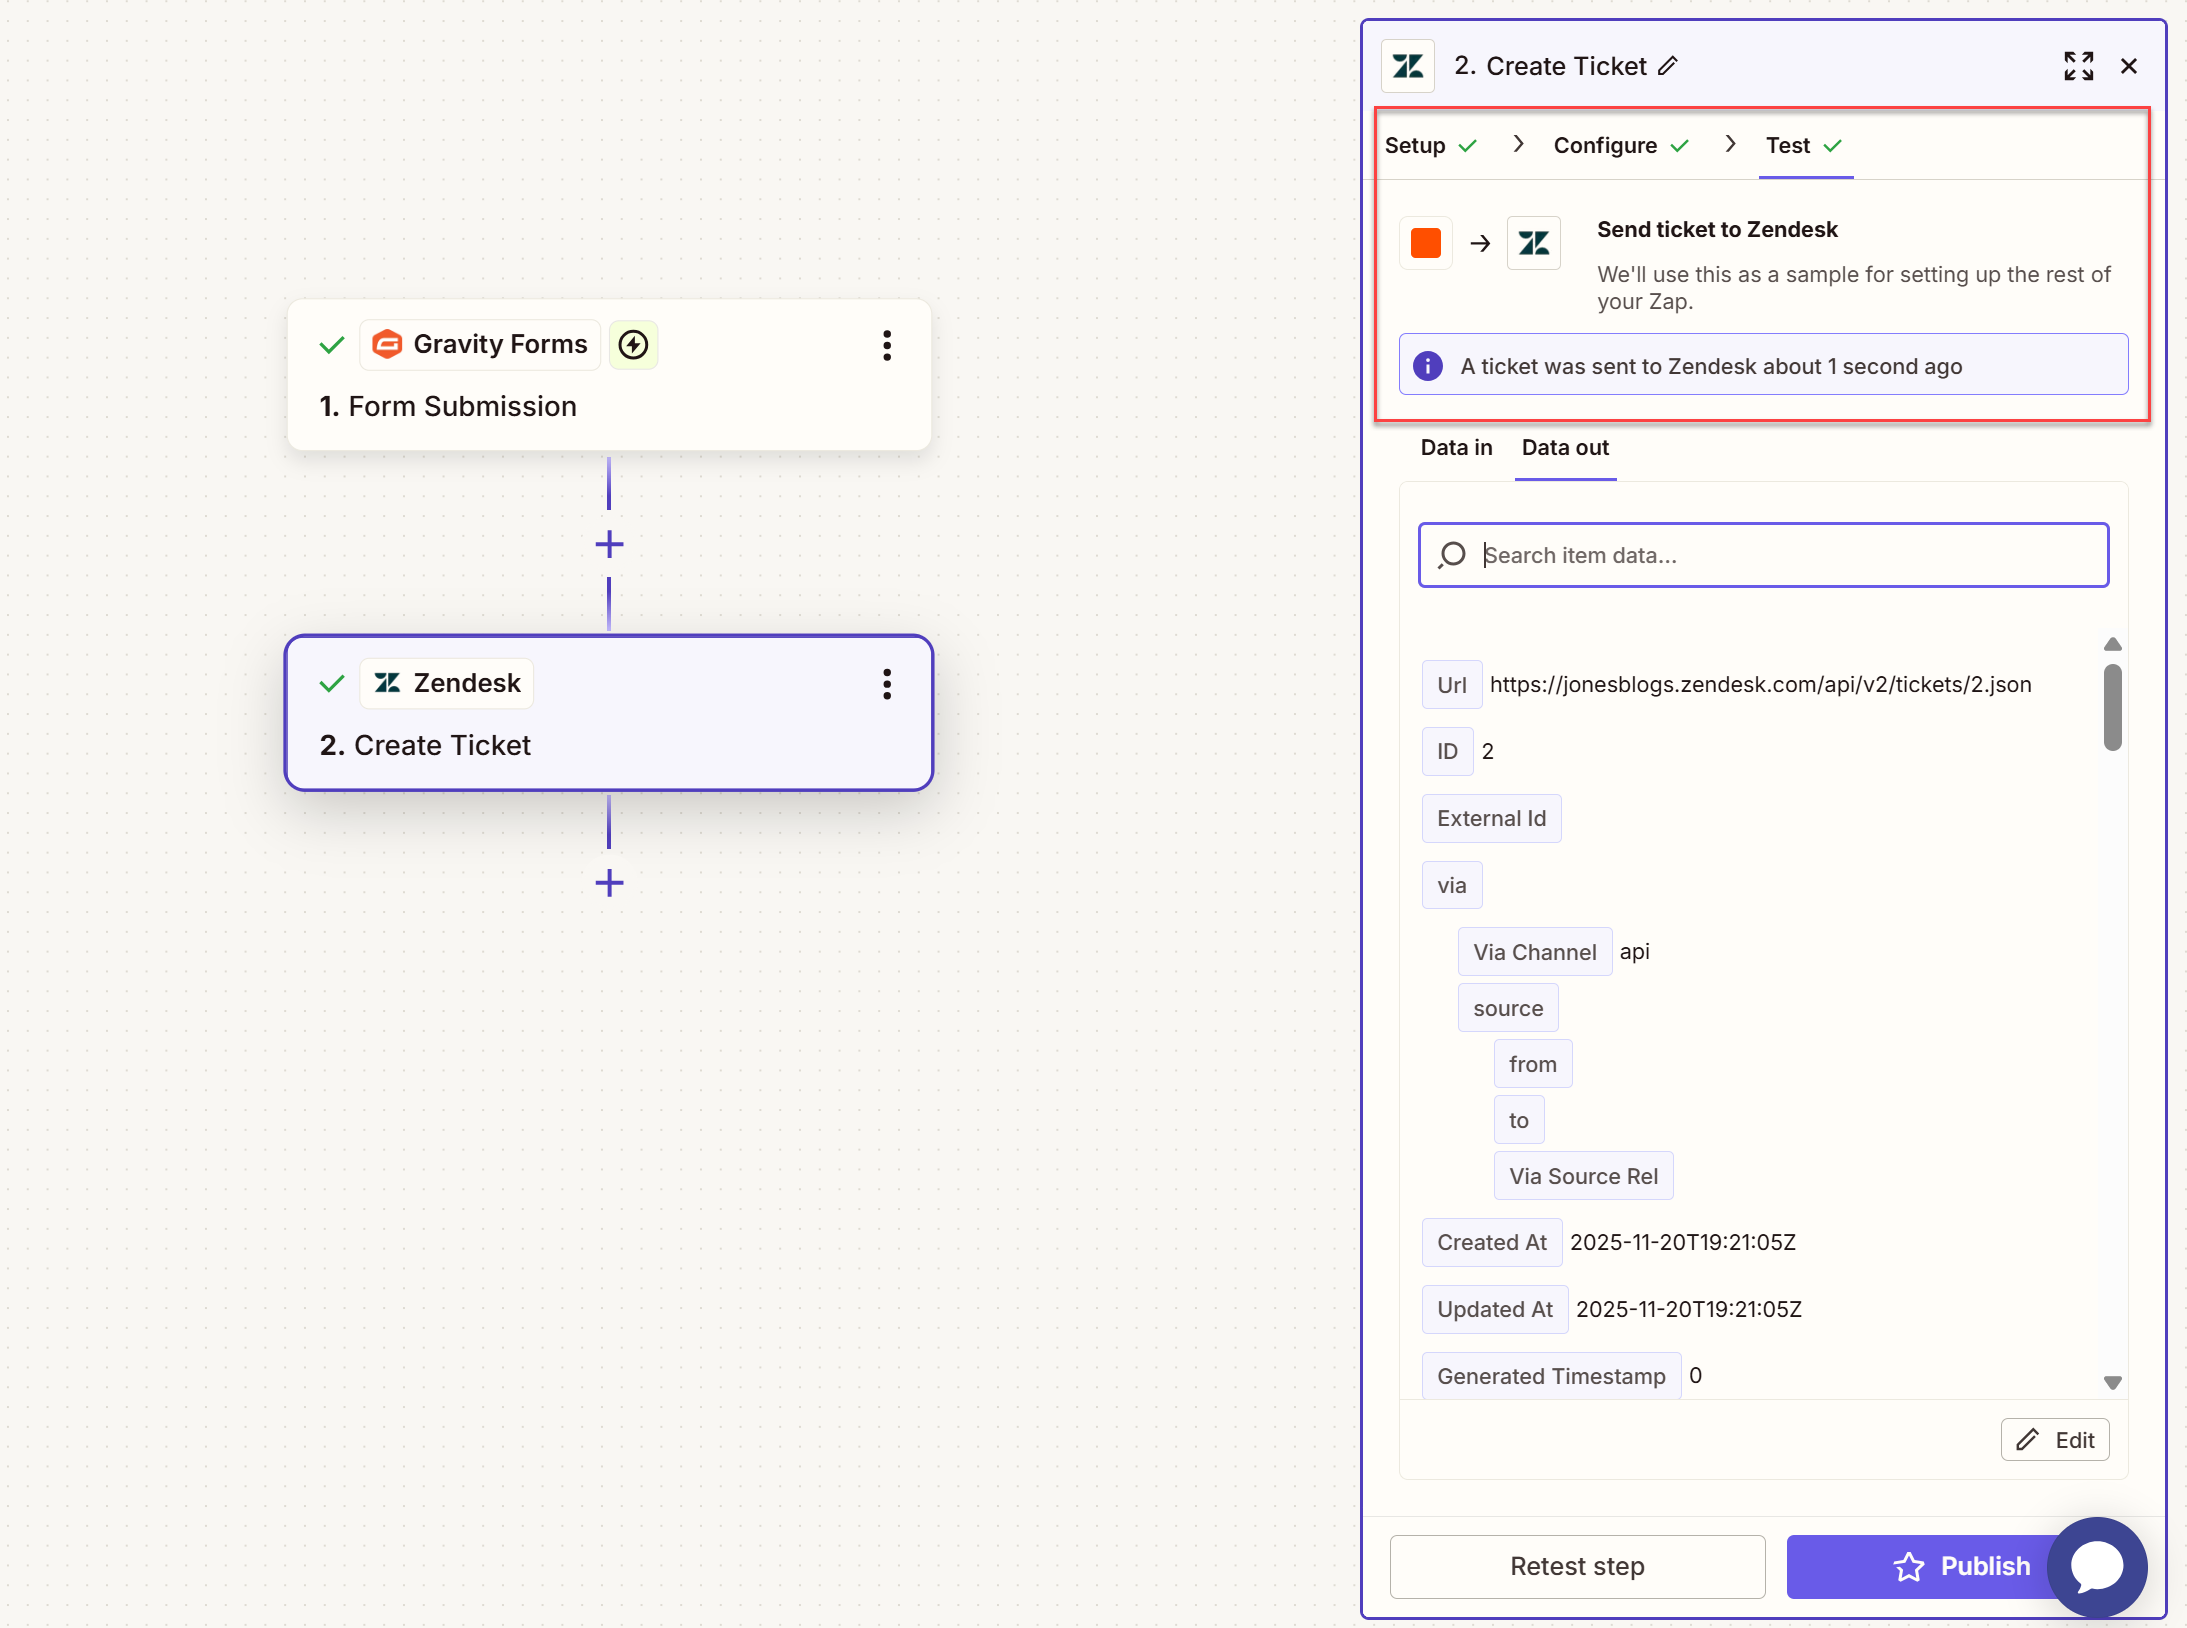The width and height of the screenshot is (2187, 1628).
Task: Select the Data out tab
Action: (1565, 448)
